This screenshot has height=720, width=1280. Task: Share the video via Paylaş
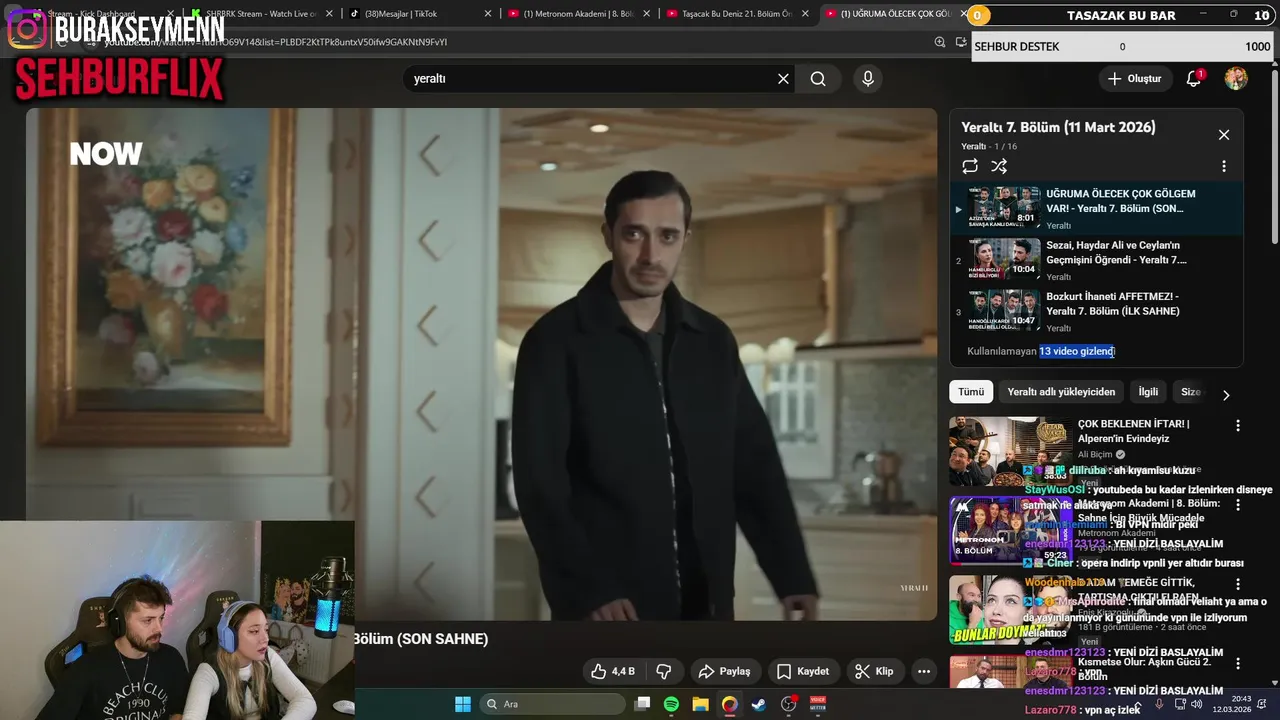[x=724, y=671]
